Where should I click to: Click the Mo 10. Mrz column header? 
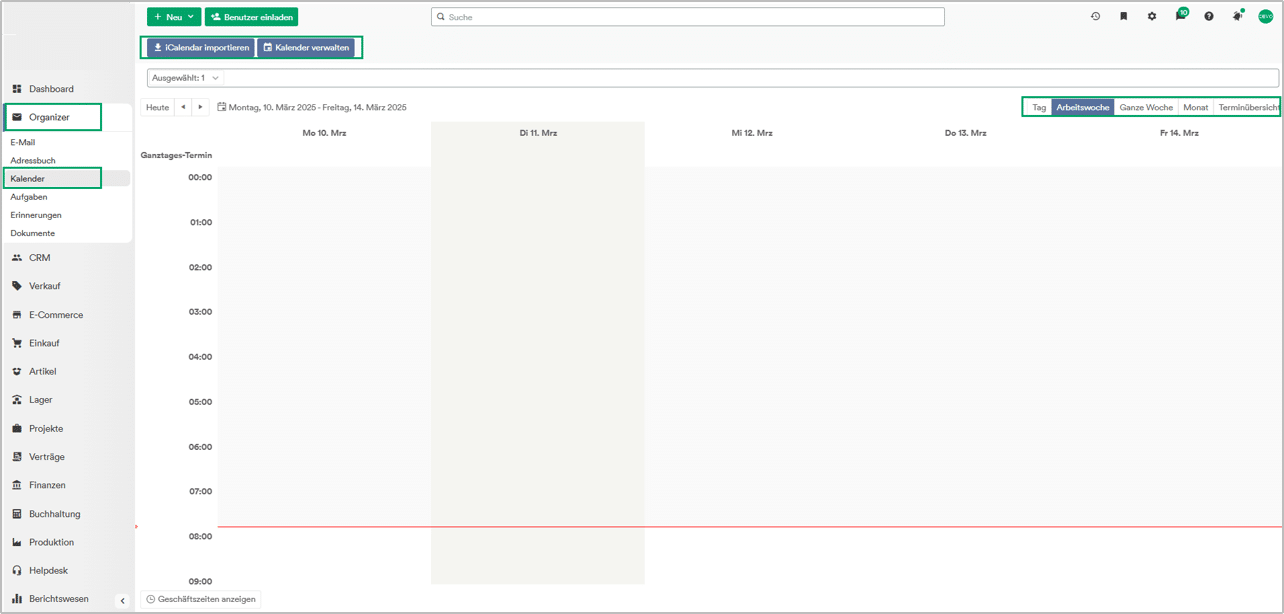click(324, 133)
